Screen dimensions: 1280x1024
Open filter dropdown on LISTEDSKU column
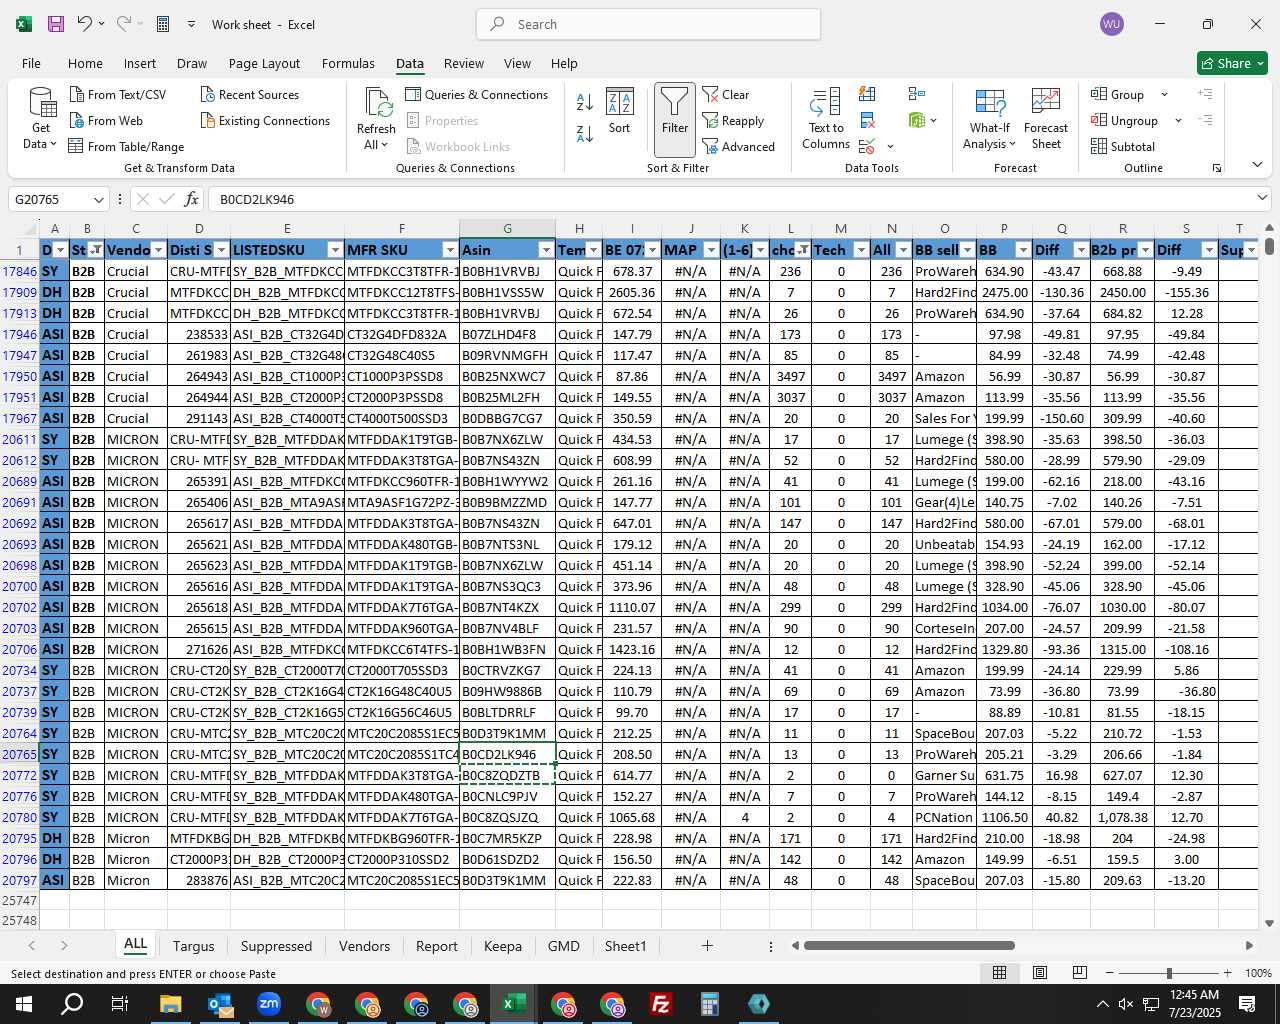click(335, 250)
